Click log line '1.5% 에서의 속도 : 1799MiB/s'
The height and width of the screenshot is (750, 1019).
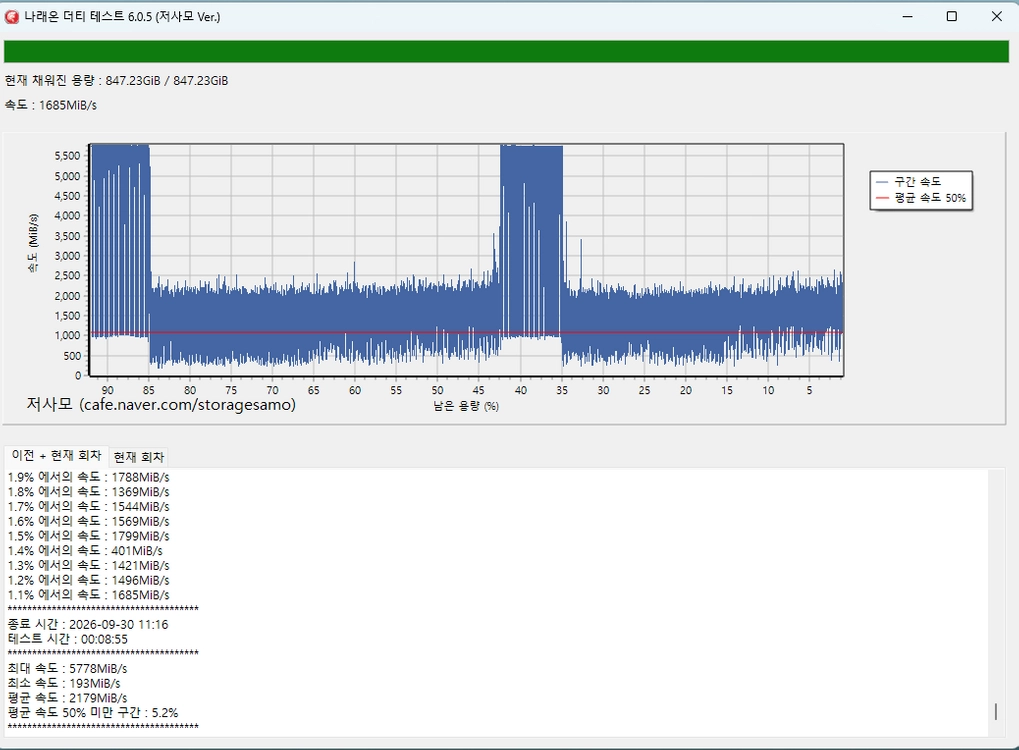(88, 536)
